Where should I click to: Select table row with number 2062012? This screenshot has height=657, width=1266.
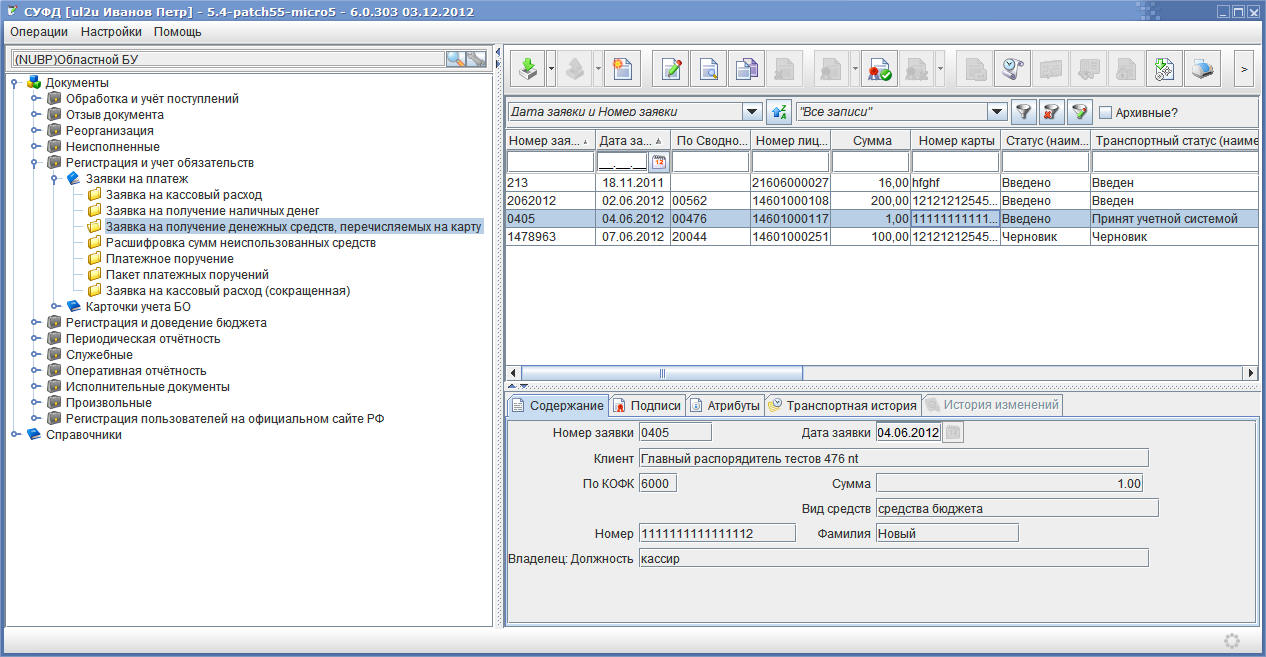[881, 201]
